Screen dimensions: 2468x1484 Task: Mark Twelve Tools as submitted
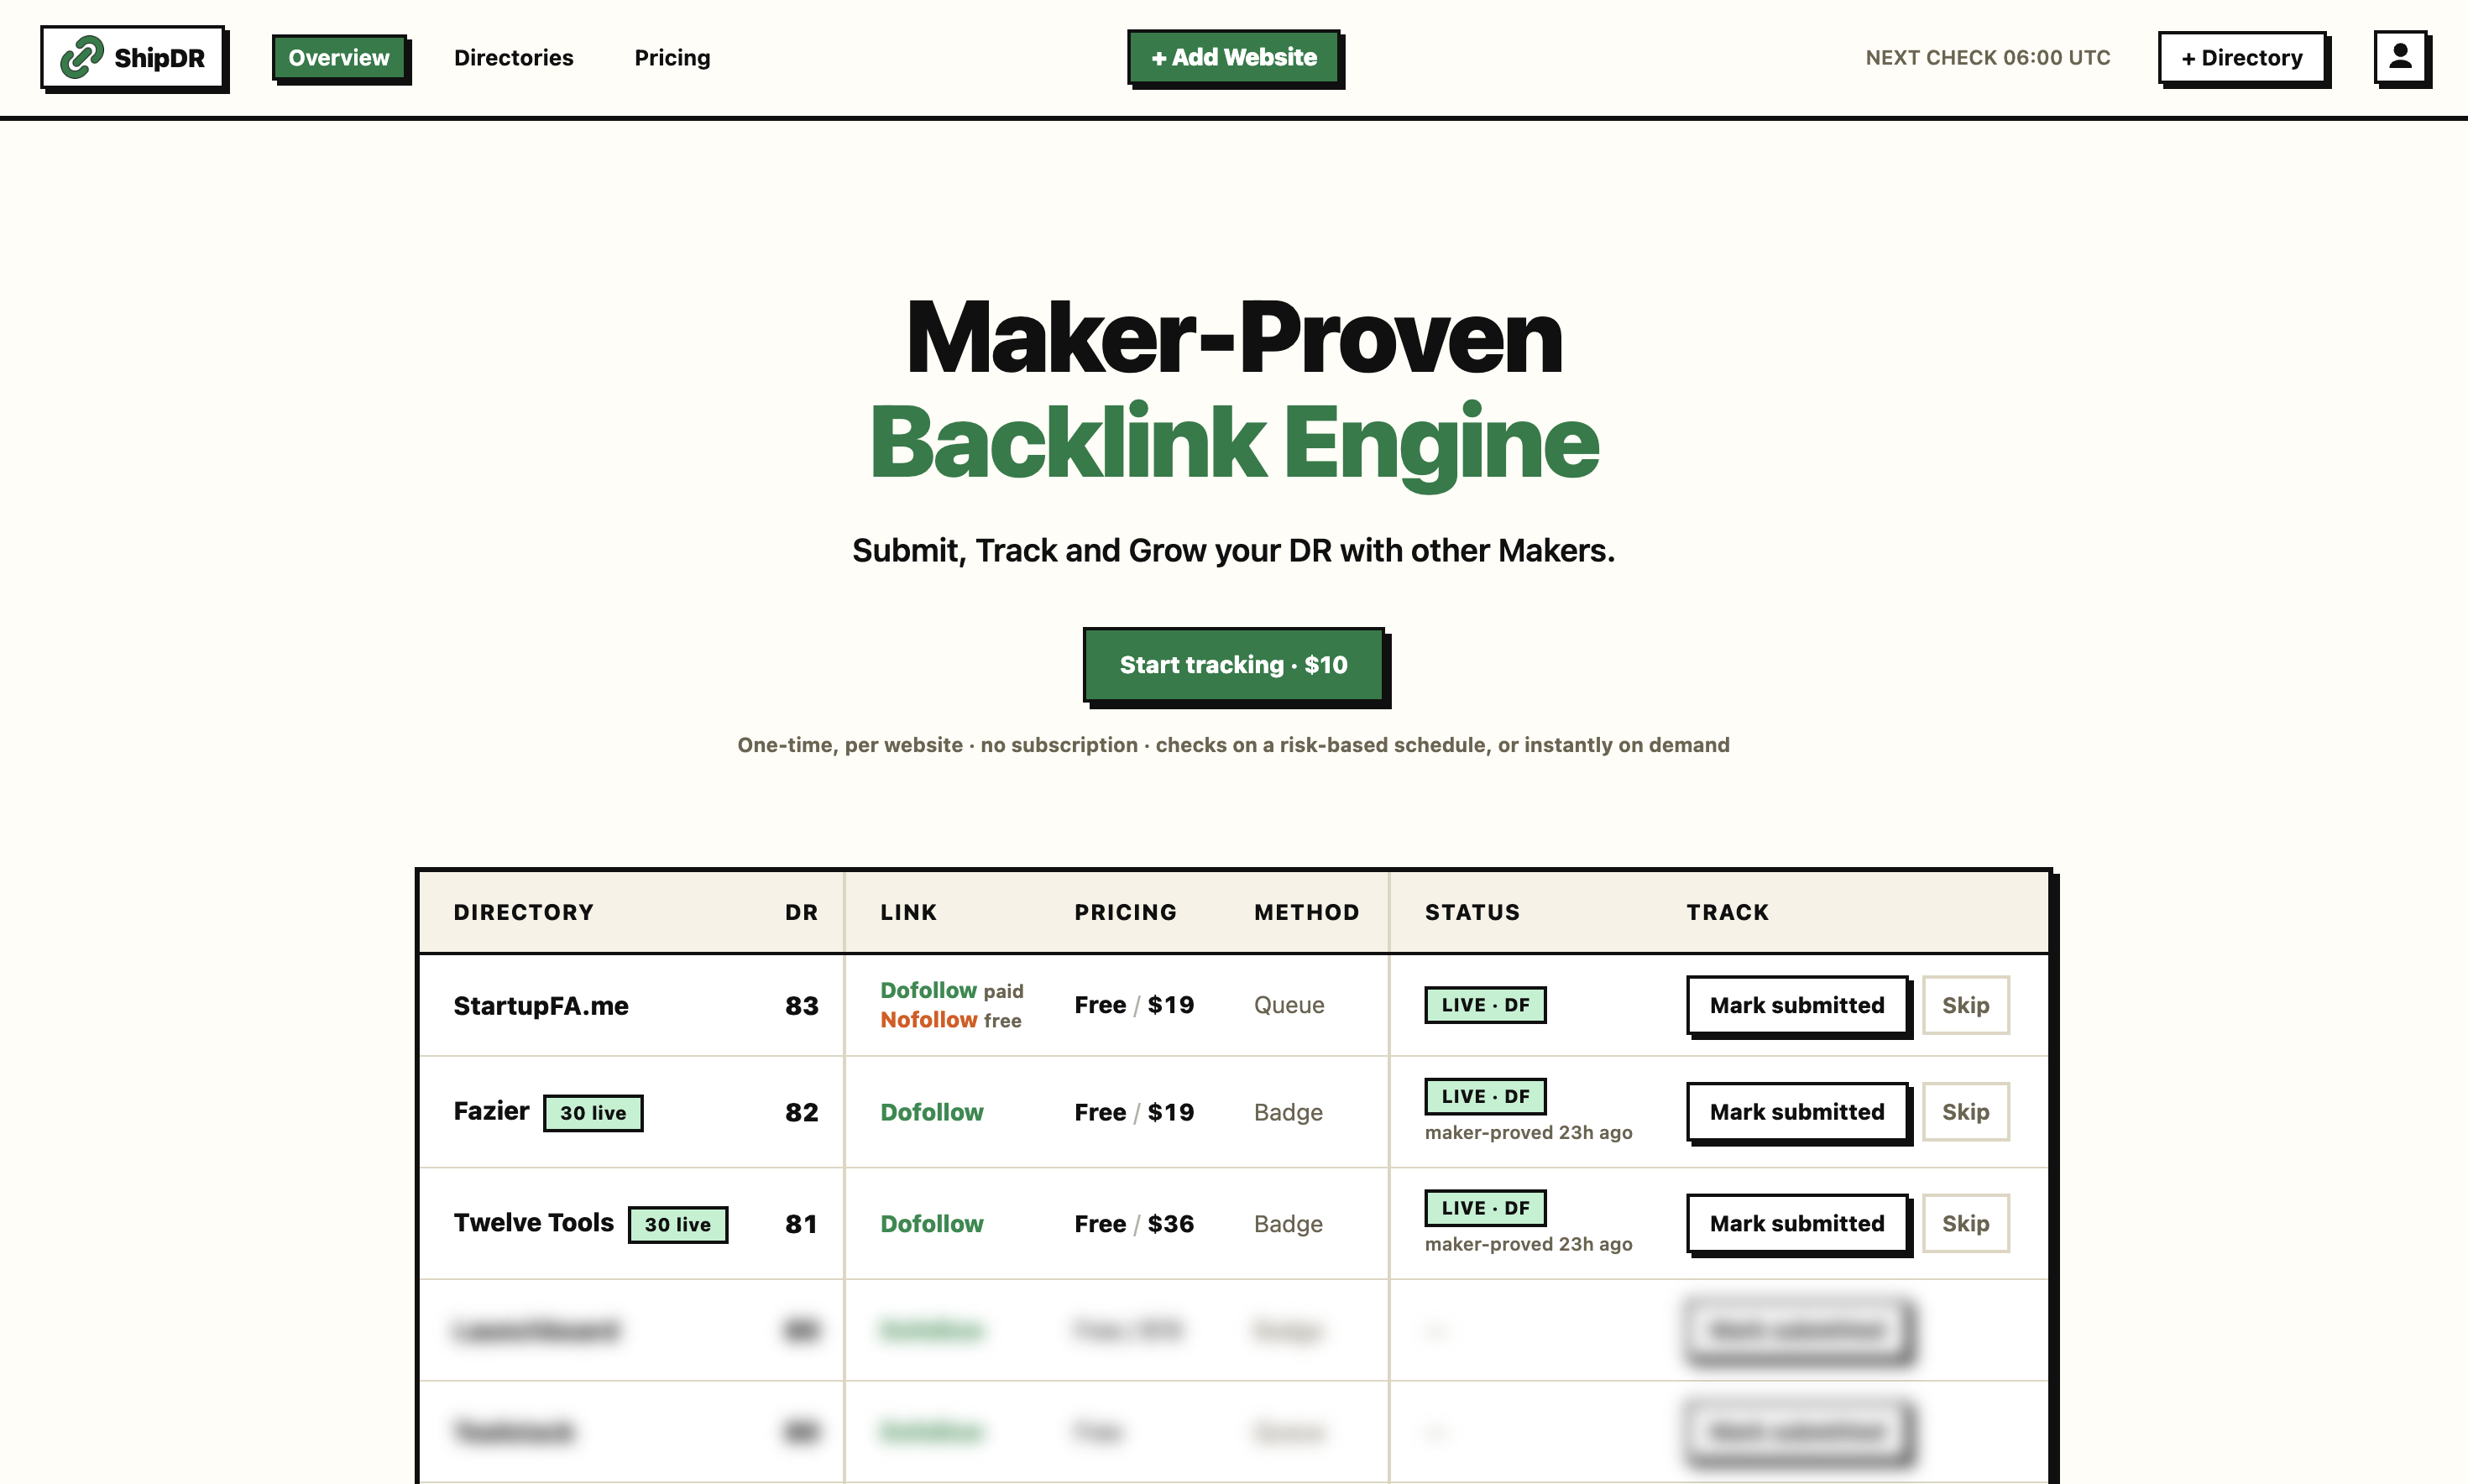click(x=1797, y=1223)
